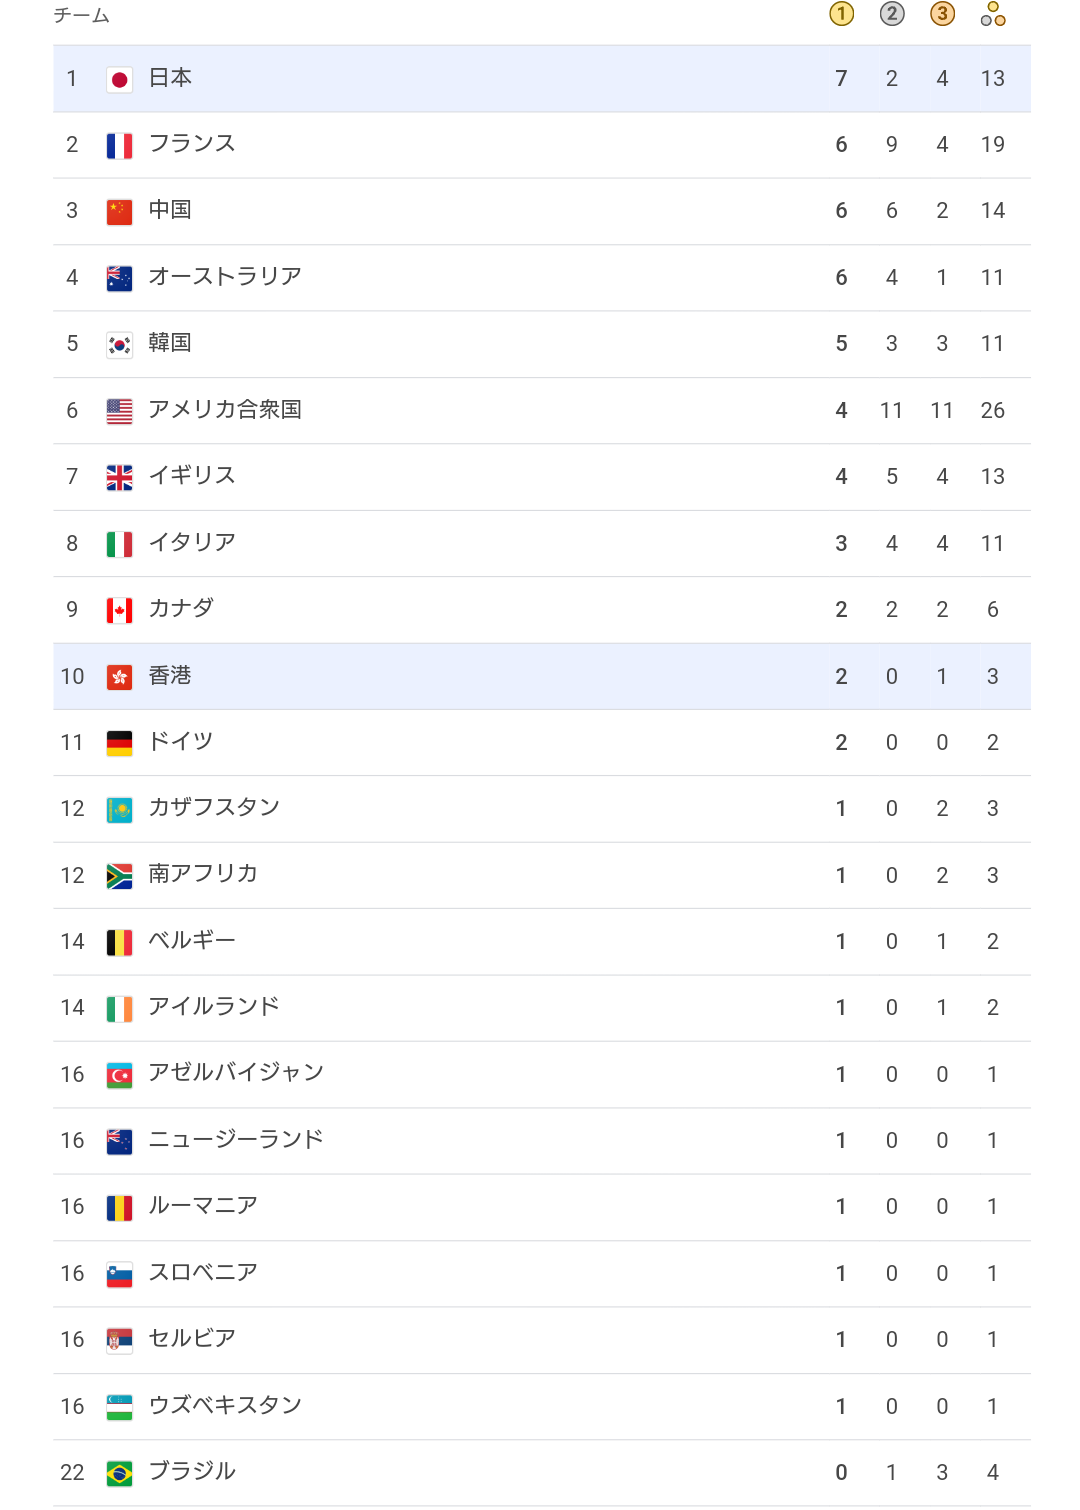Image resolution: width=1080 pixels, height=1510 pixels.
Task: Select the オーストラリア team name
Action: (225, 277)
